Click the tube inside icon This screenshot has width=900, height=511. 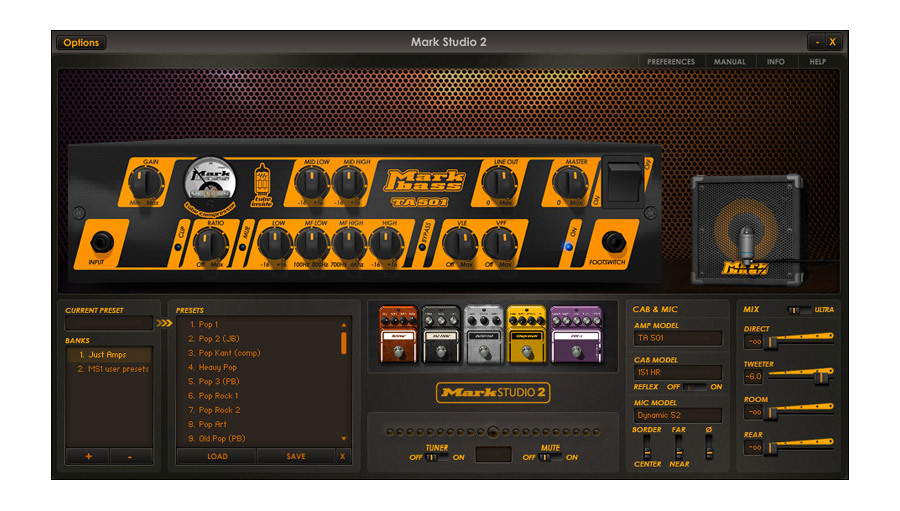262,185
